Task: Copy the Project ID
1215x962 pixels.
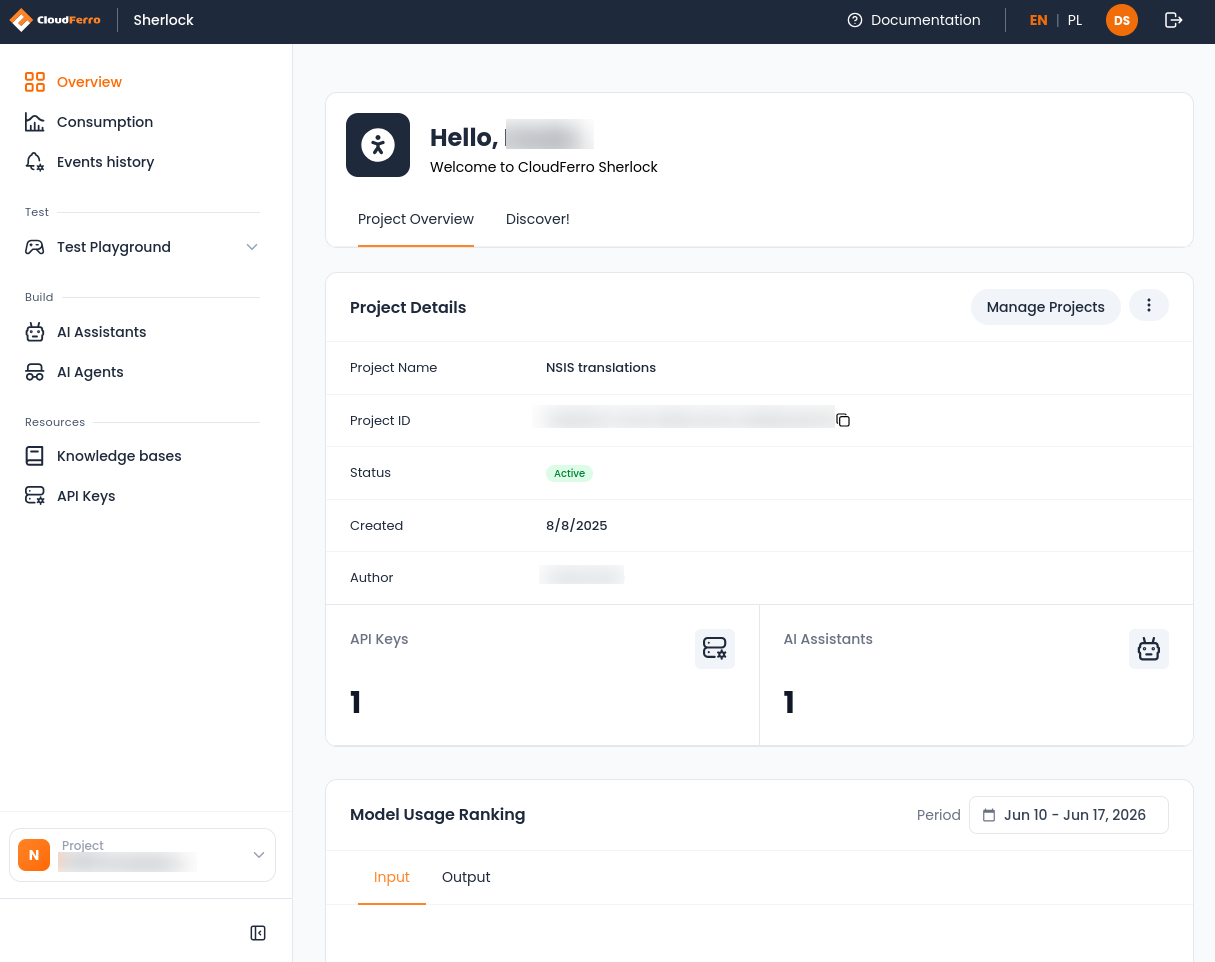Action: 843,420
